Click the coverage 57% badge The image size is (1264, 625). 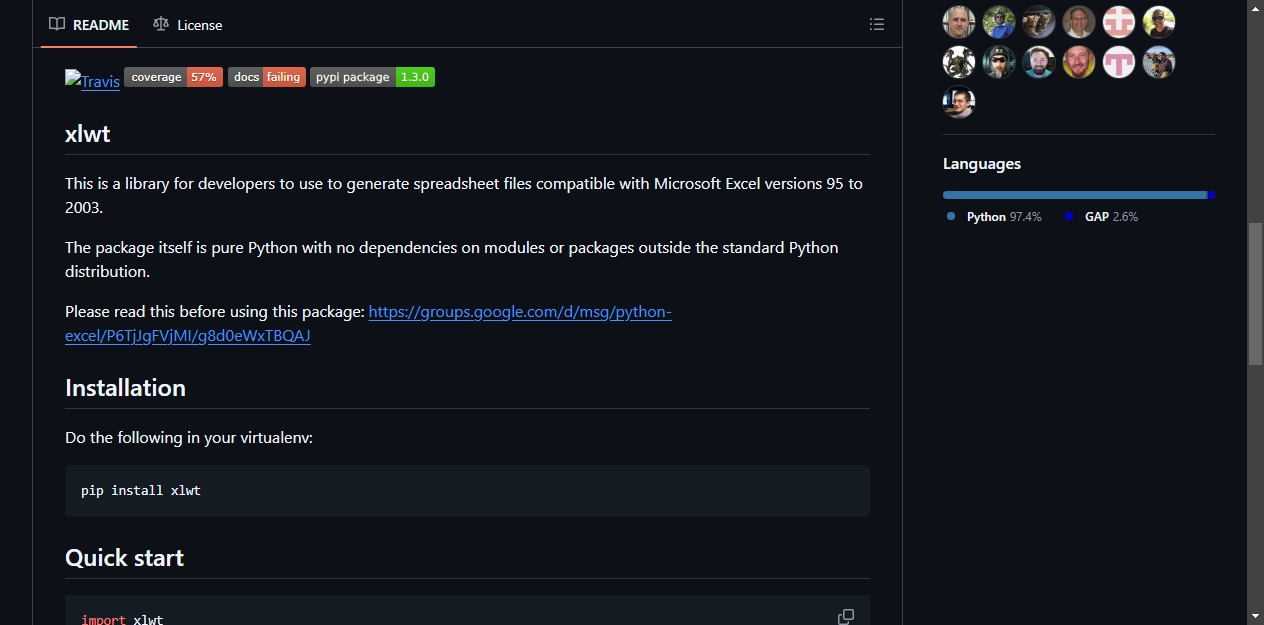click(x=173, y=77)
